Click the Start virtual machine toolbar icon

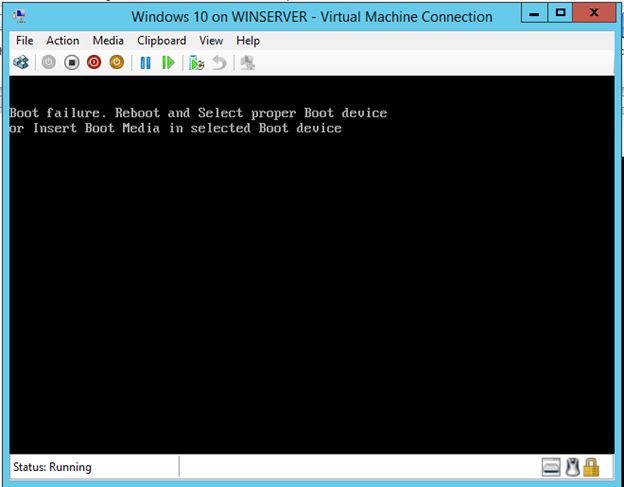coord(49,62)
